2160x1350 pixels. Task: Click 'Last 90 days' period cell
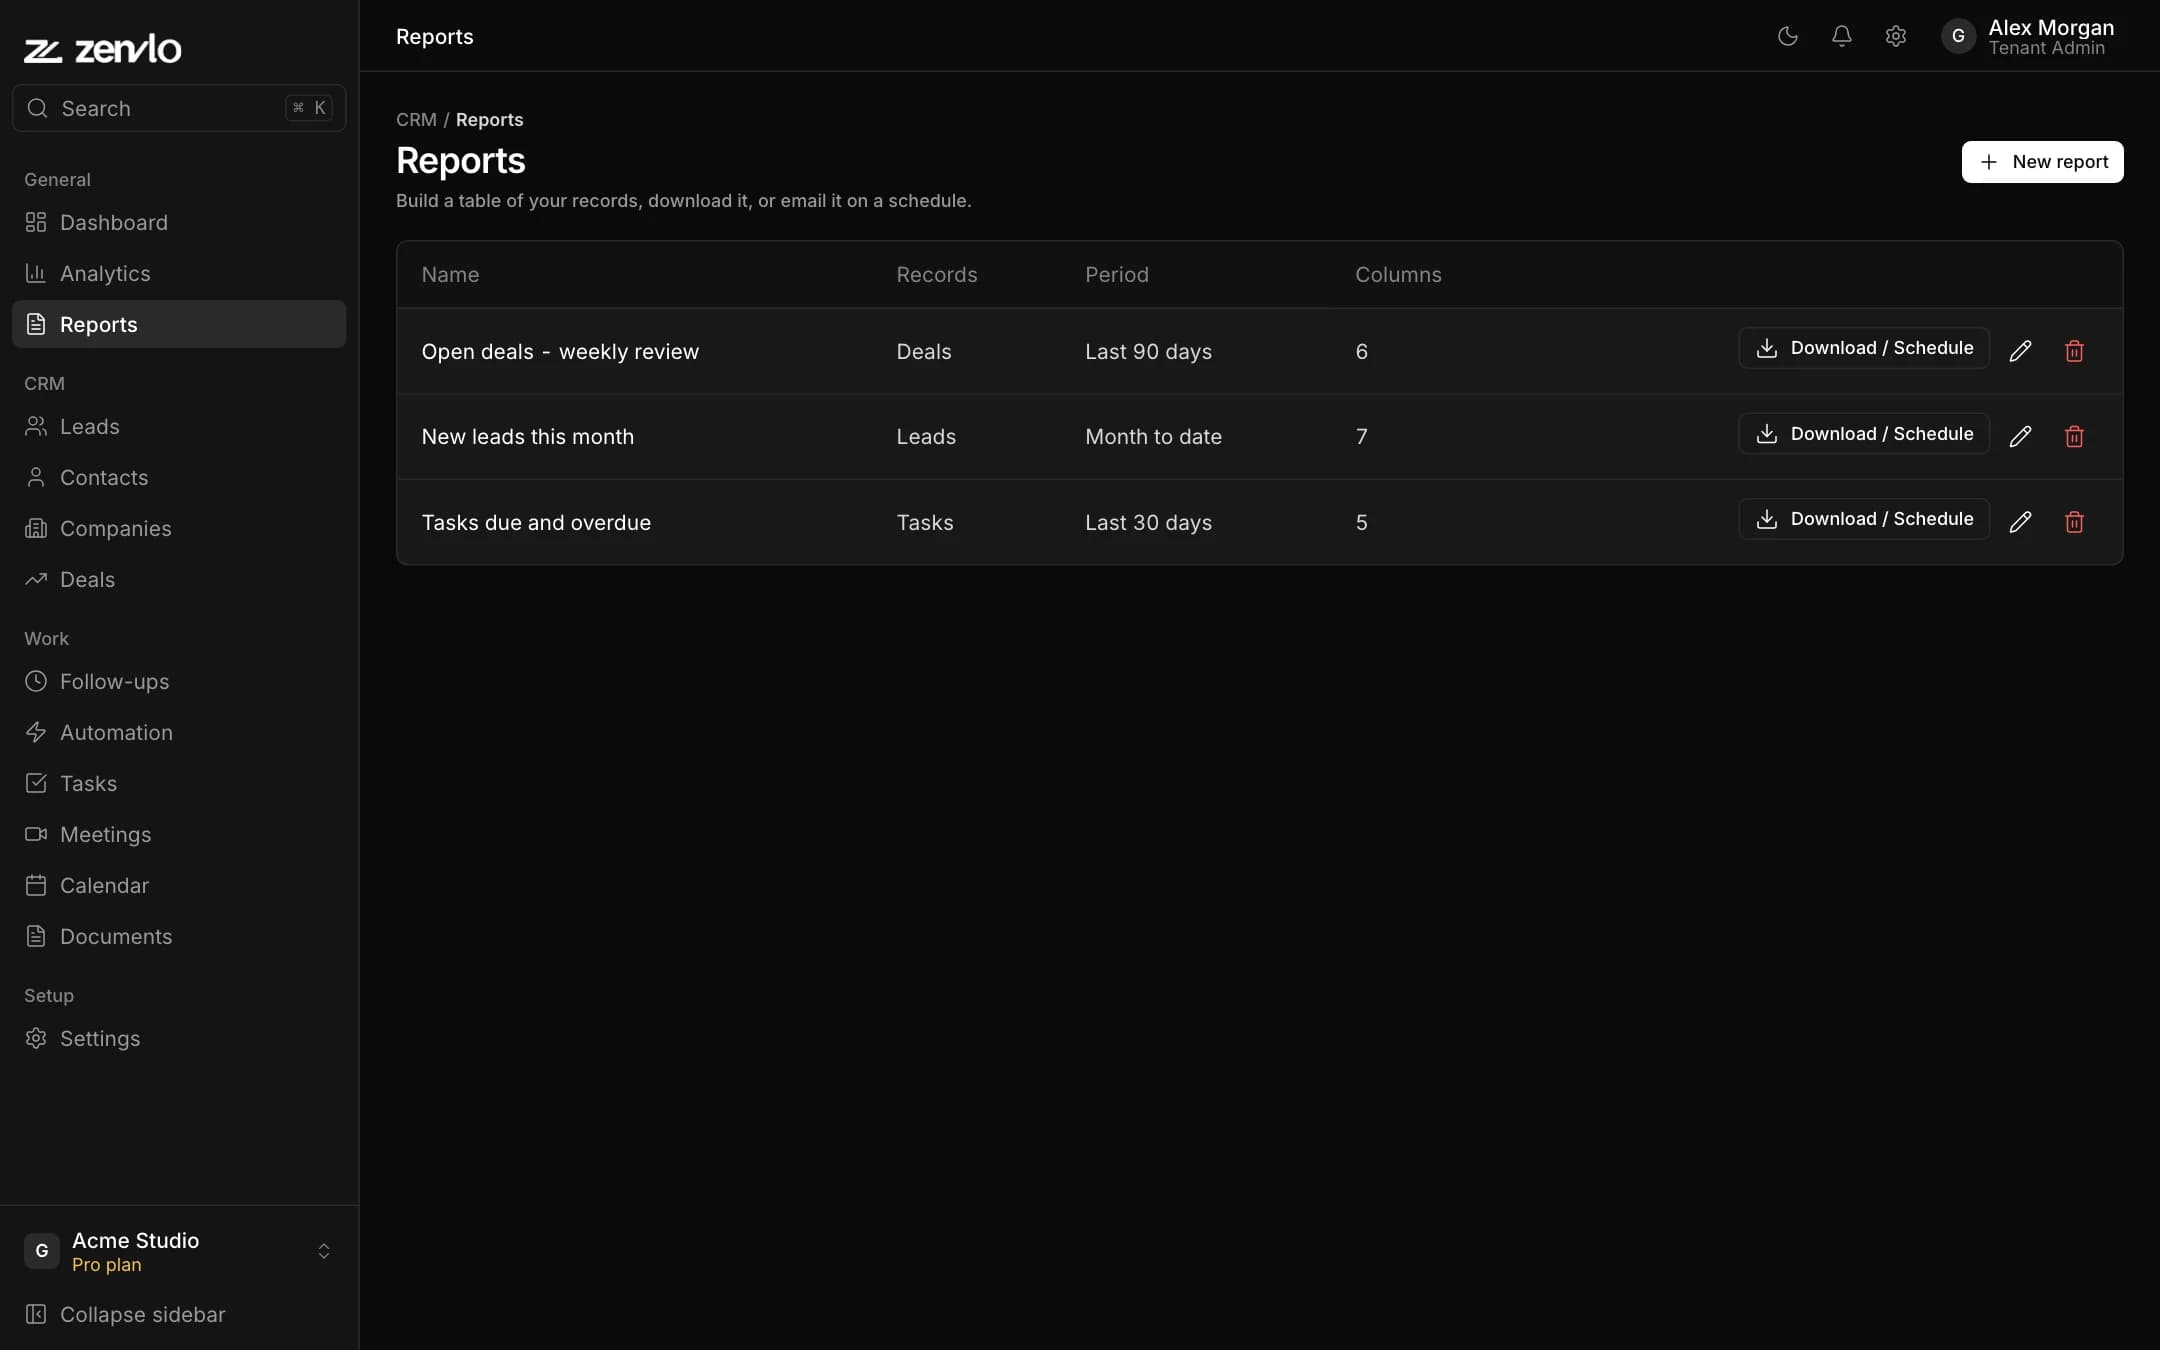[x=1148, y=352]
